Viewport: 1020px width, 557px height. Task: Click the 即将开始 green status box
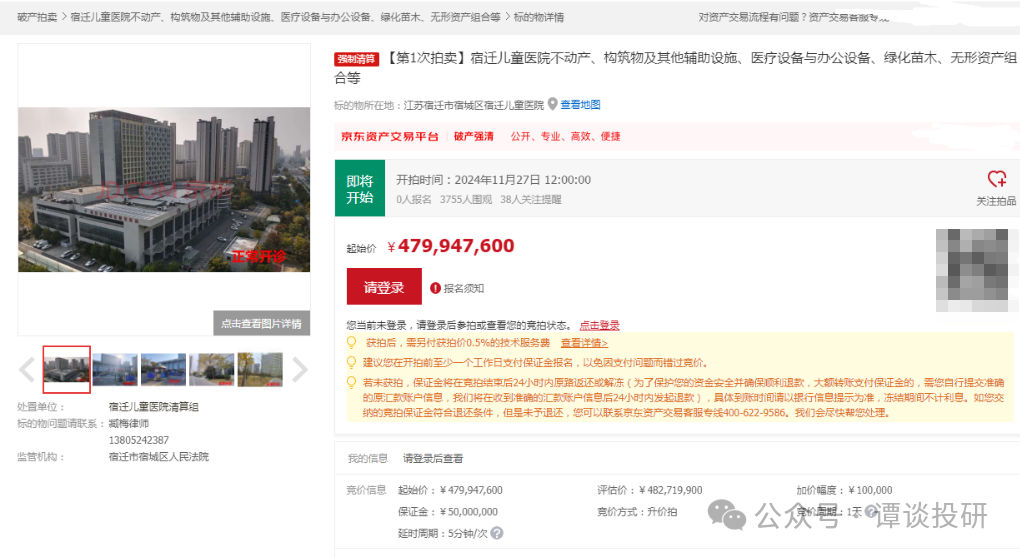click(x=360, y=189)
